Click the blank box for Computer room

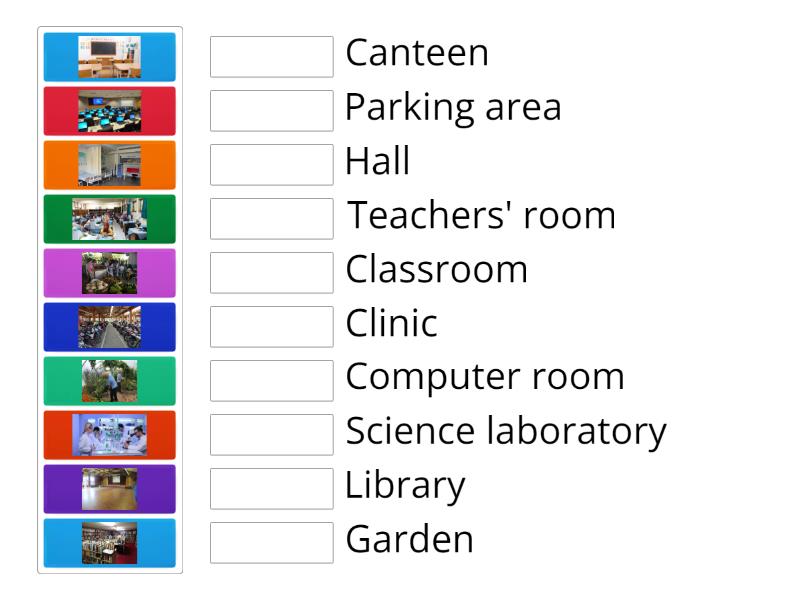[271, 381]
